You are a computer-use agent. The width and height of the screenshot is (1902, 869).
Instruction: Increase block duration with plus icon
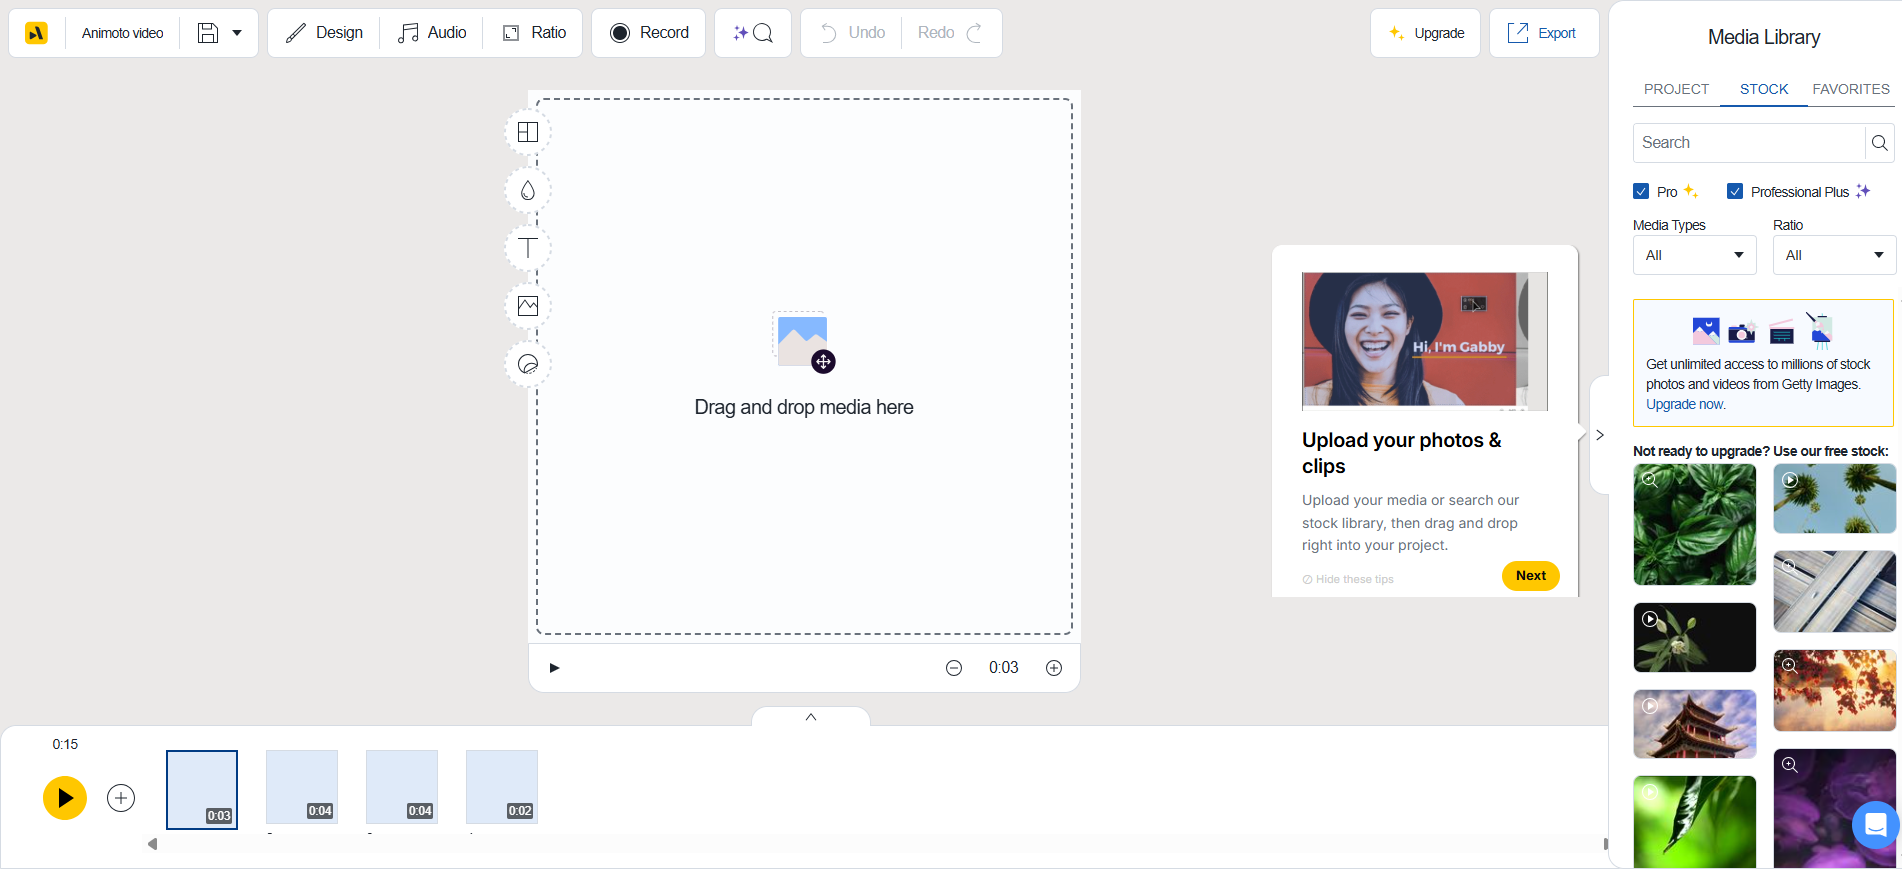click(1054, 668)
